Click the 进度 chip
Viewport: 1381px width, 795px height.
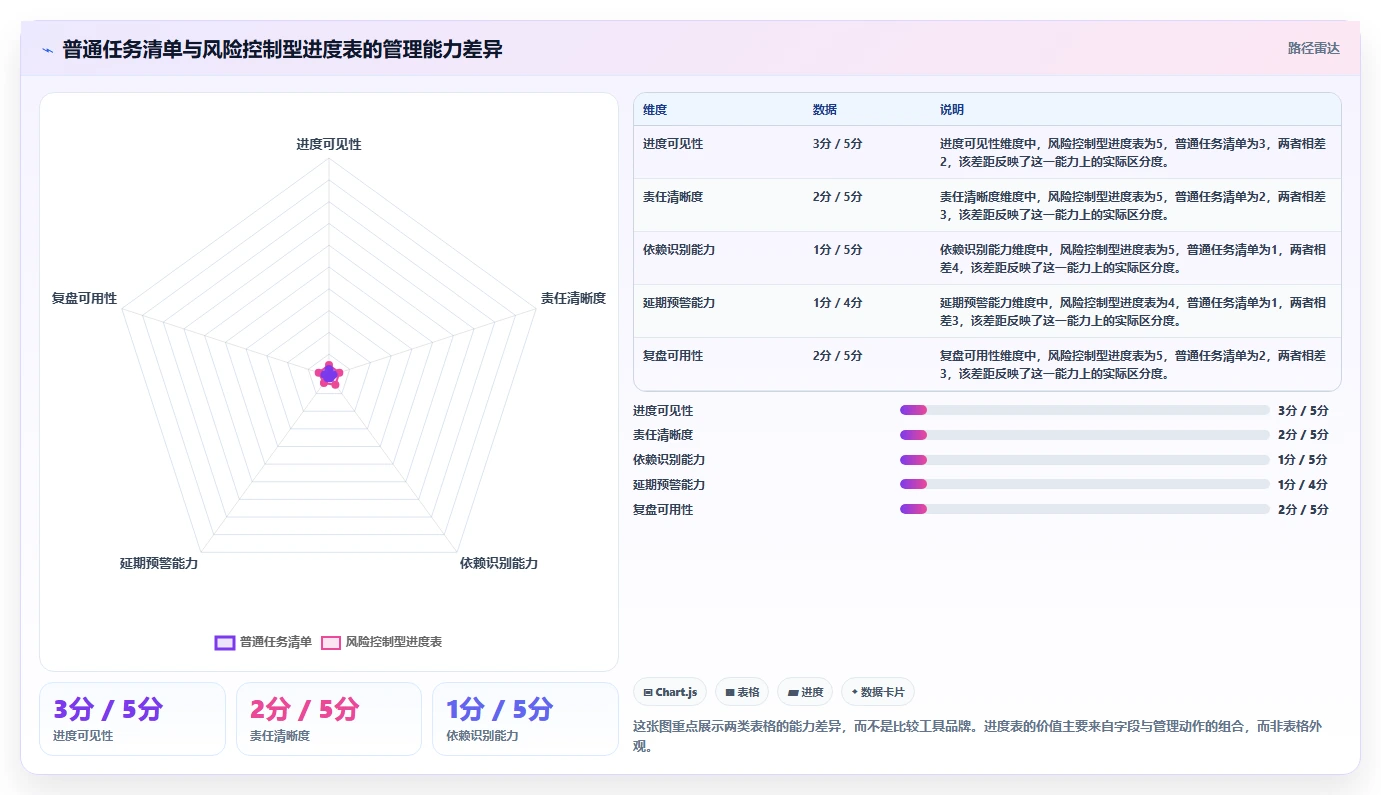[x=805, y=692]
